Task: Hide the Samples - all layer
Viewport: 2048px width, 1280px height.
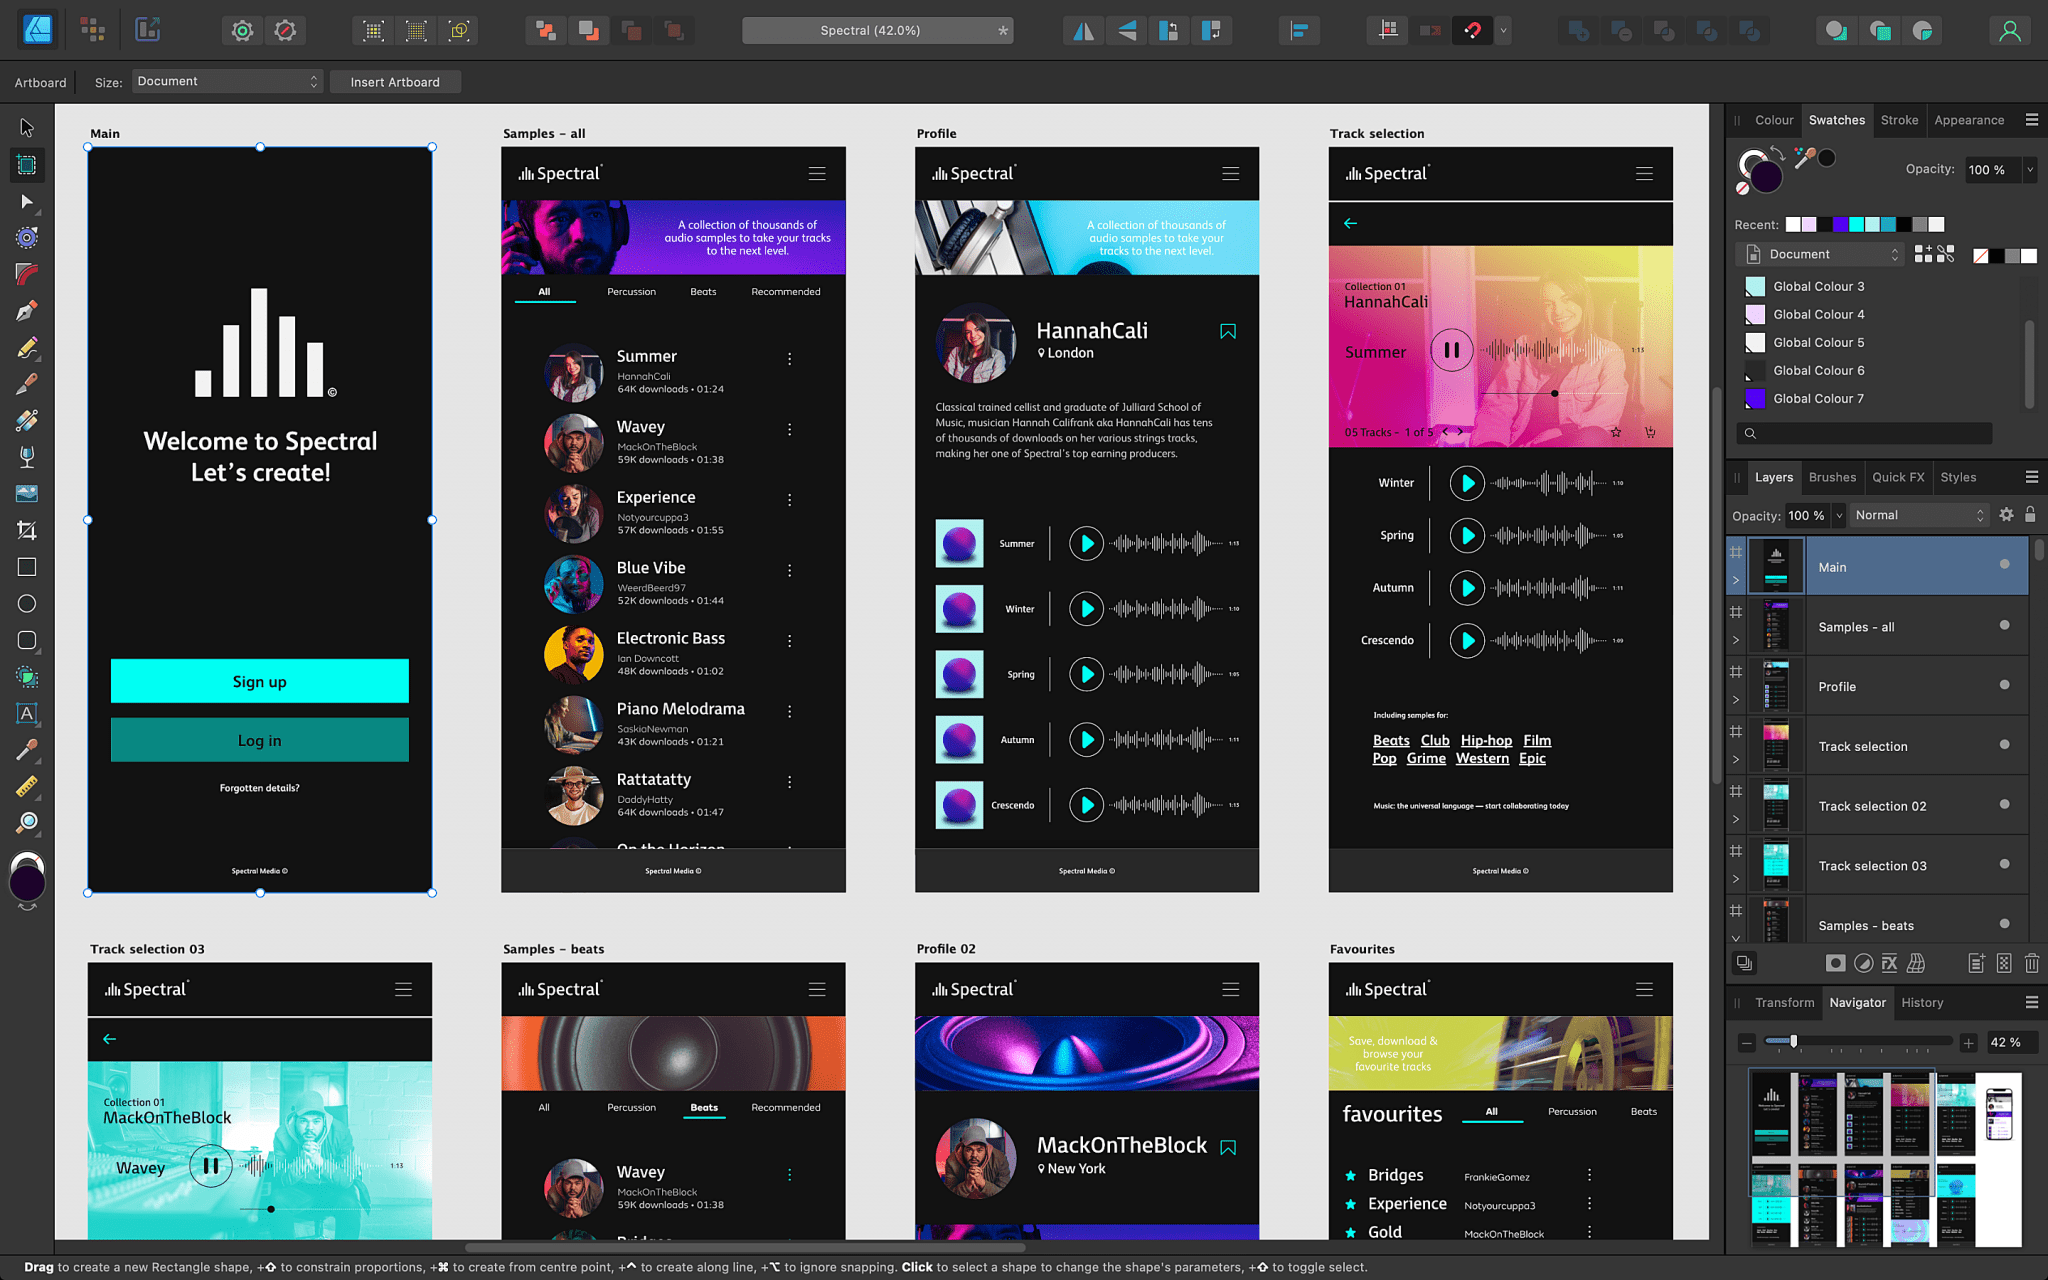Action: pyautogui.click(x=2004, y=625)
